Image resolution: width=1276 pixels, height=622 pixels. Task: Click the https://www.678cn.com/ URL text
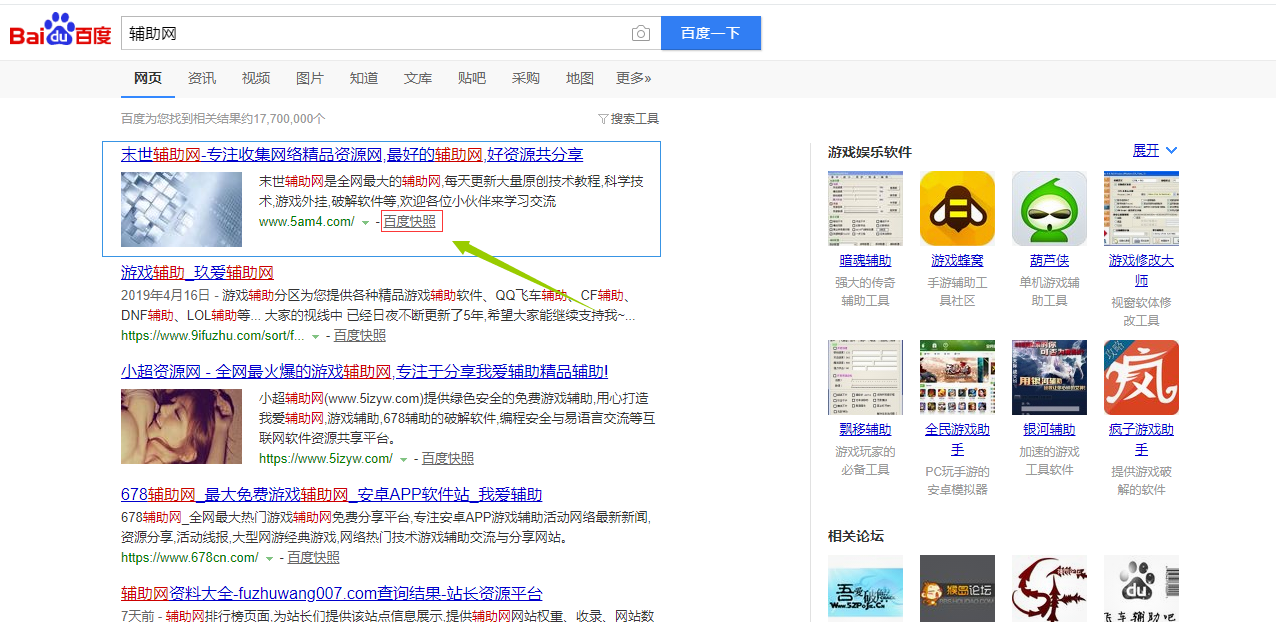[190, 557]
